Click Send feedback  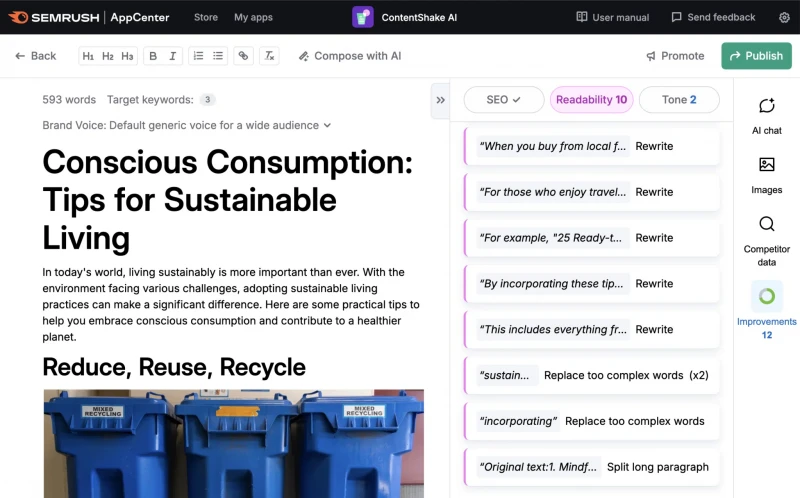pyautogui.click(x=713, y=17)
